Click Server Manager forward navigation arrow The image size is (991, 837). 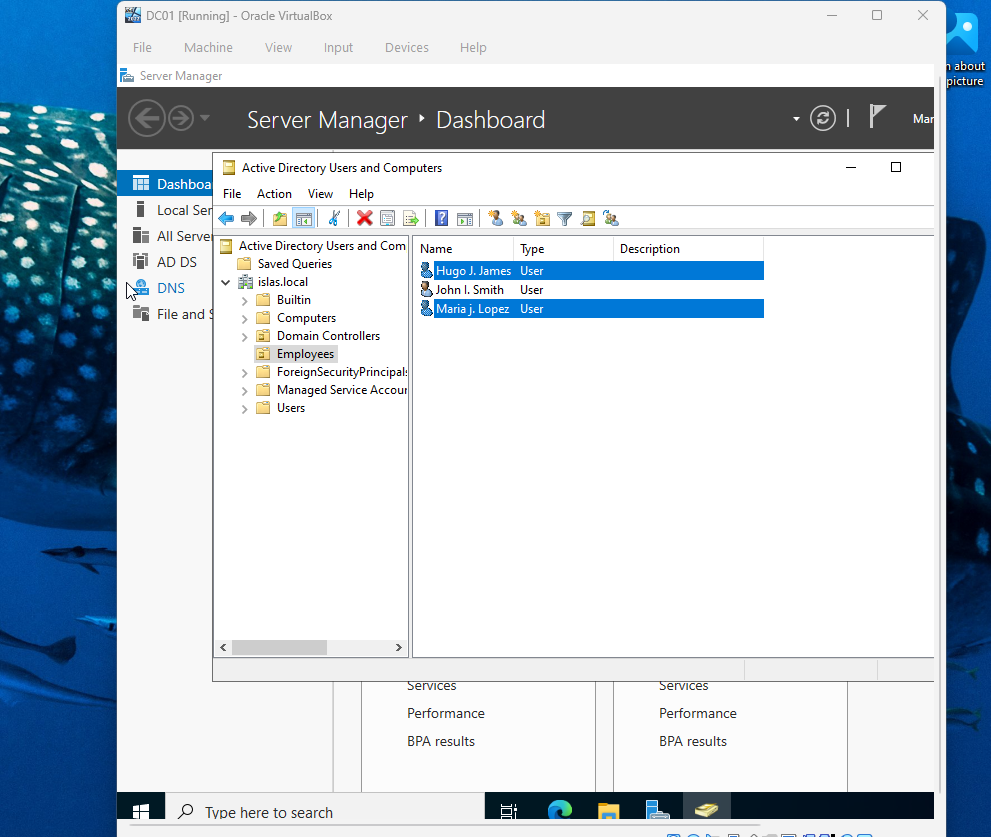[181, 118]
